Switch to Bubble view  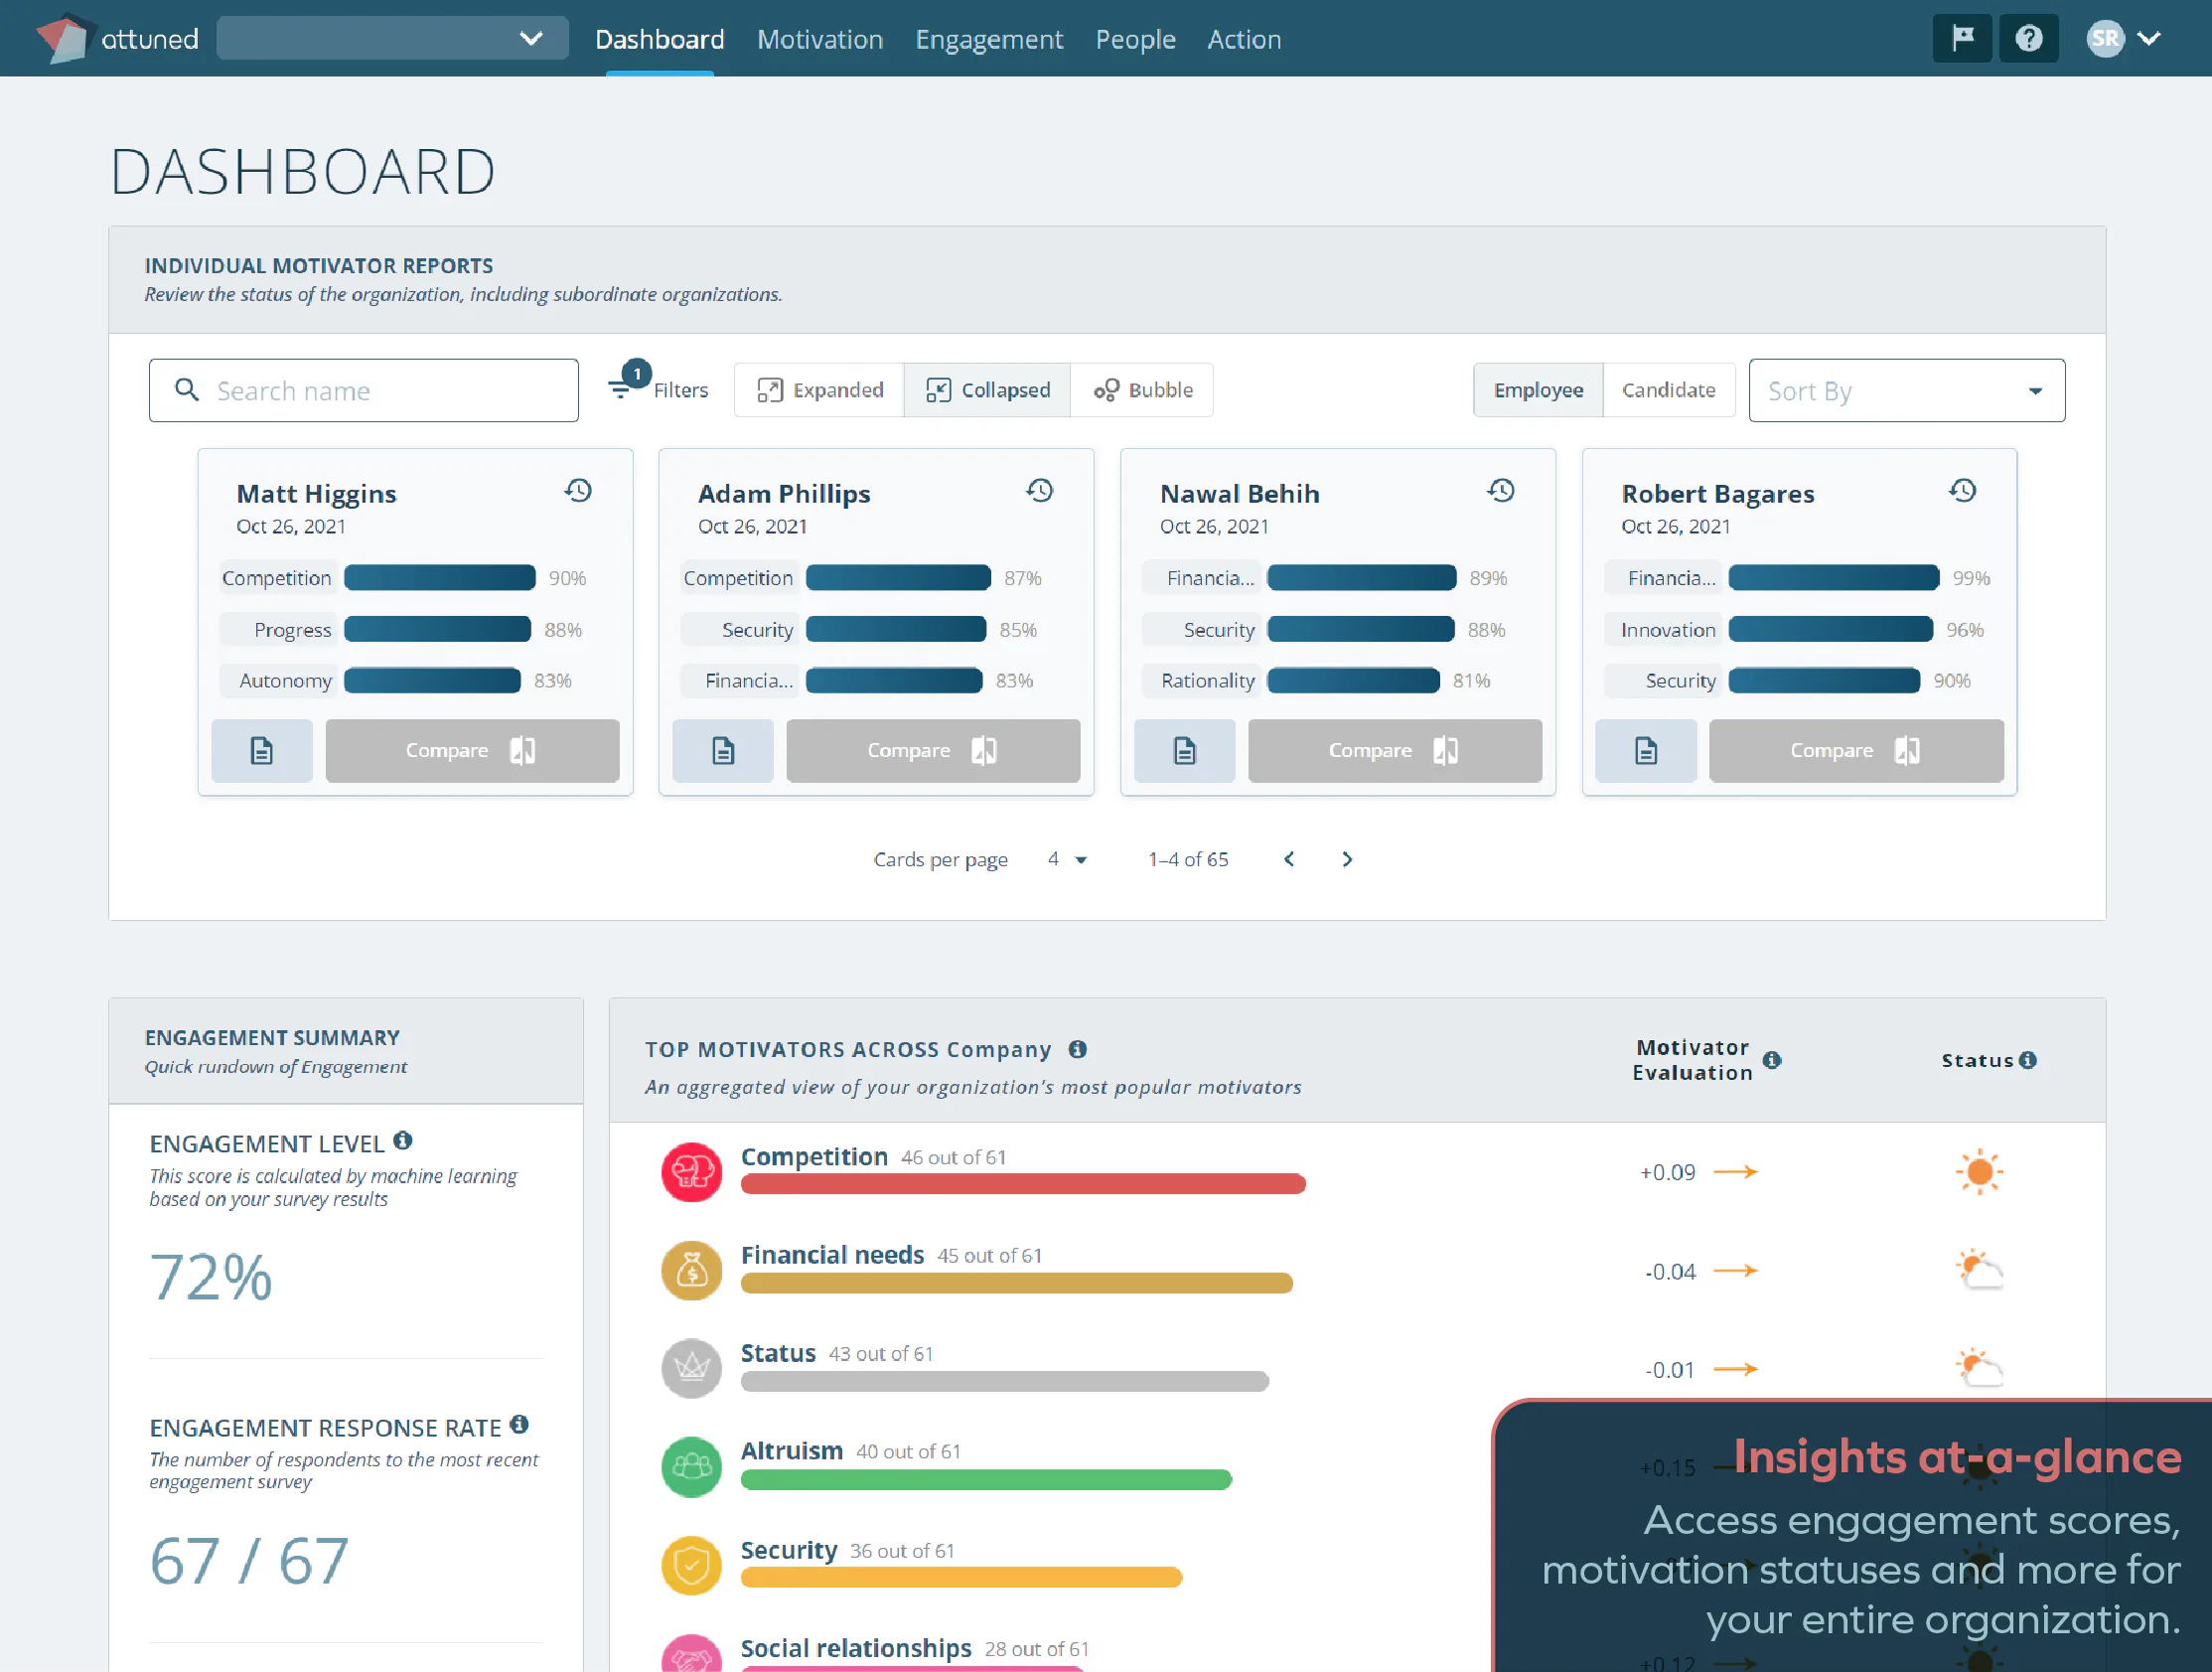click(x=1142, y=390)
